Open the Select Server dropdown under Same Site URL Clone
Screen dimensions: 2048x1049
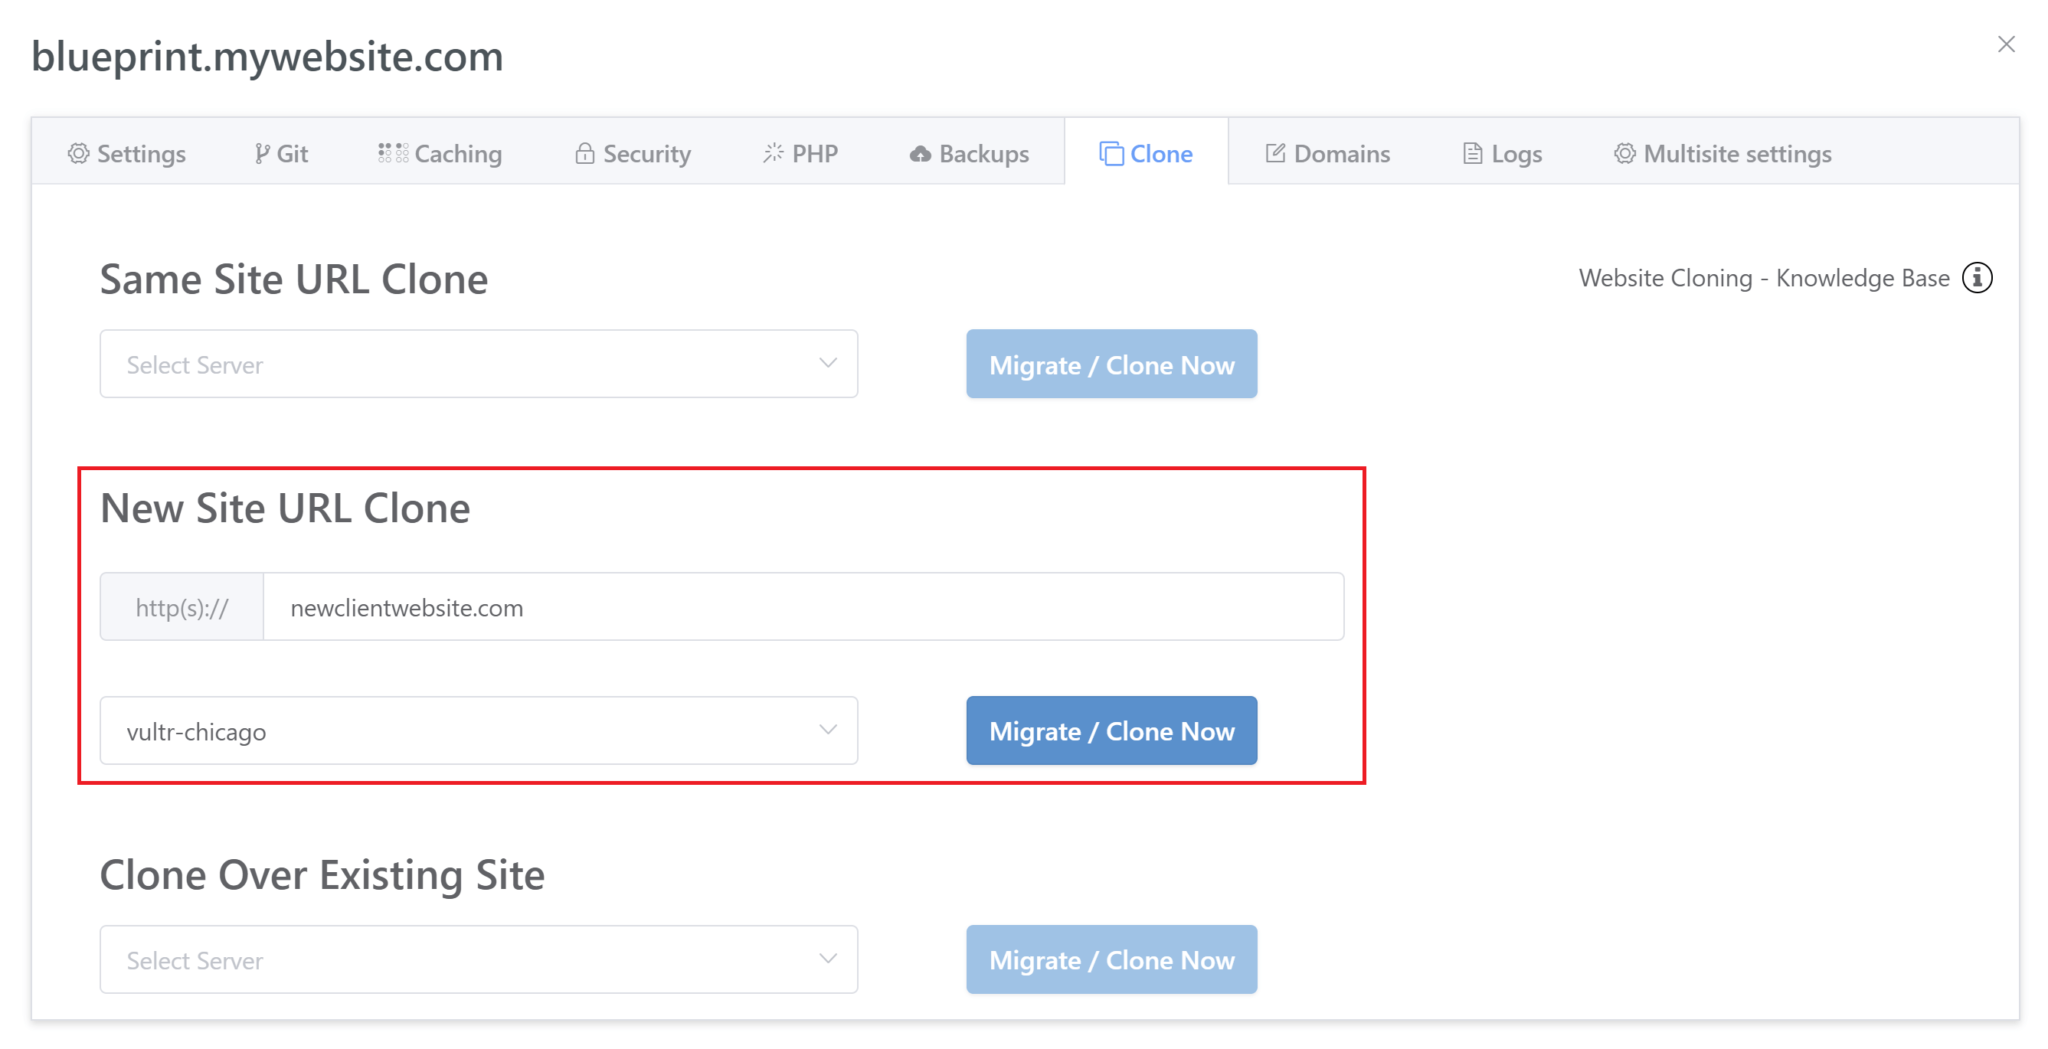point(478,364)
